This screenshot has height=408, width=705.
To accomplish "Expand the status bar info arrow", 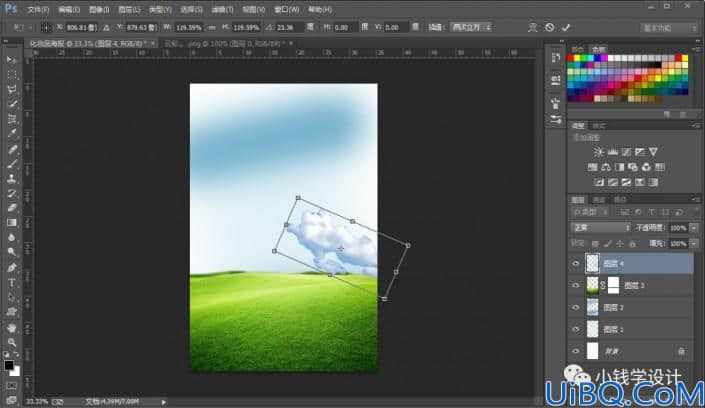I will click(x=164, y=402).
